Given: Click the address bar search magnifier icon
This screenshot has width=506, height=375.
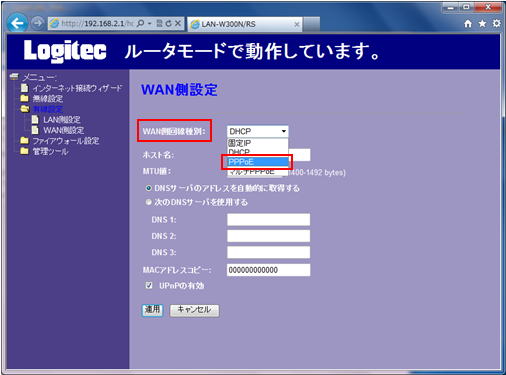Looking at the screenshot, I should click(x=141, y=23).
